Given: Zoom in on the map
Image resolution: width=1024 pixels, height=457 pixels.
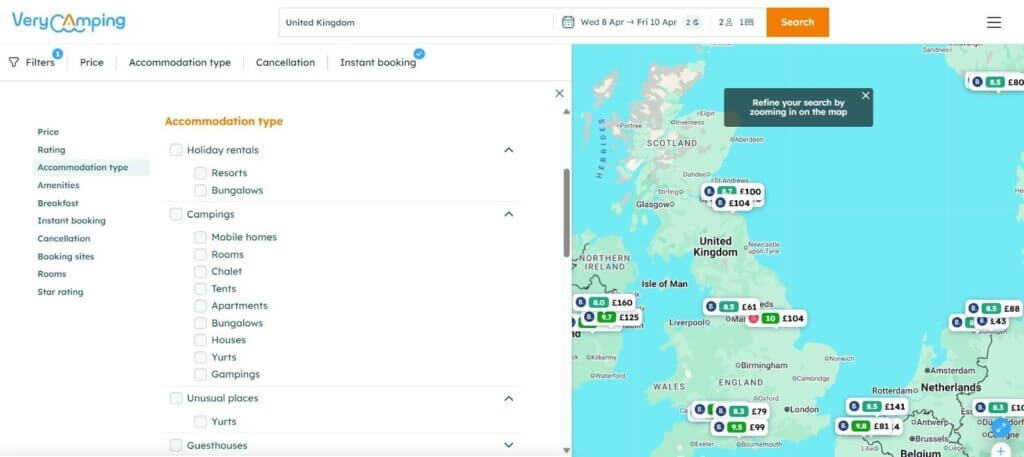Looking at the screenshot, I should [x=1000, y=451].
